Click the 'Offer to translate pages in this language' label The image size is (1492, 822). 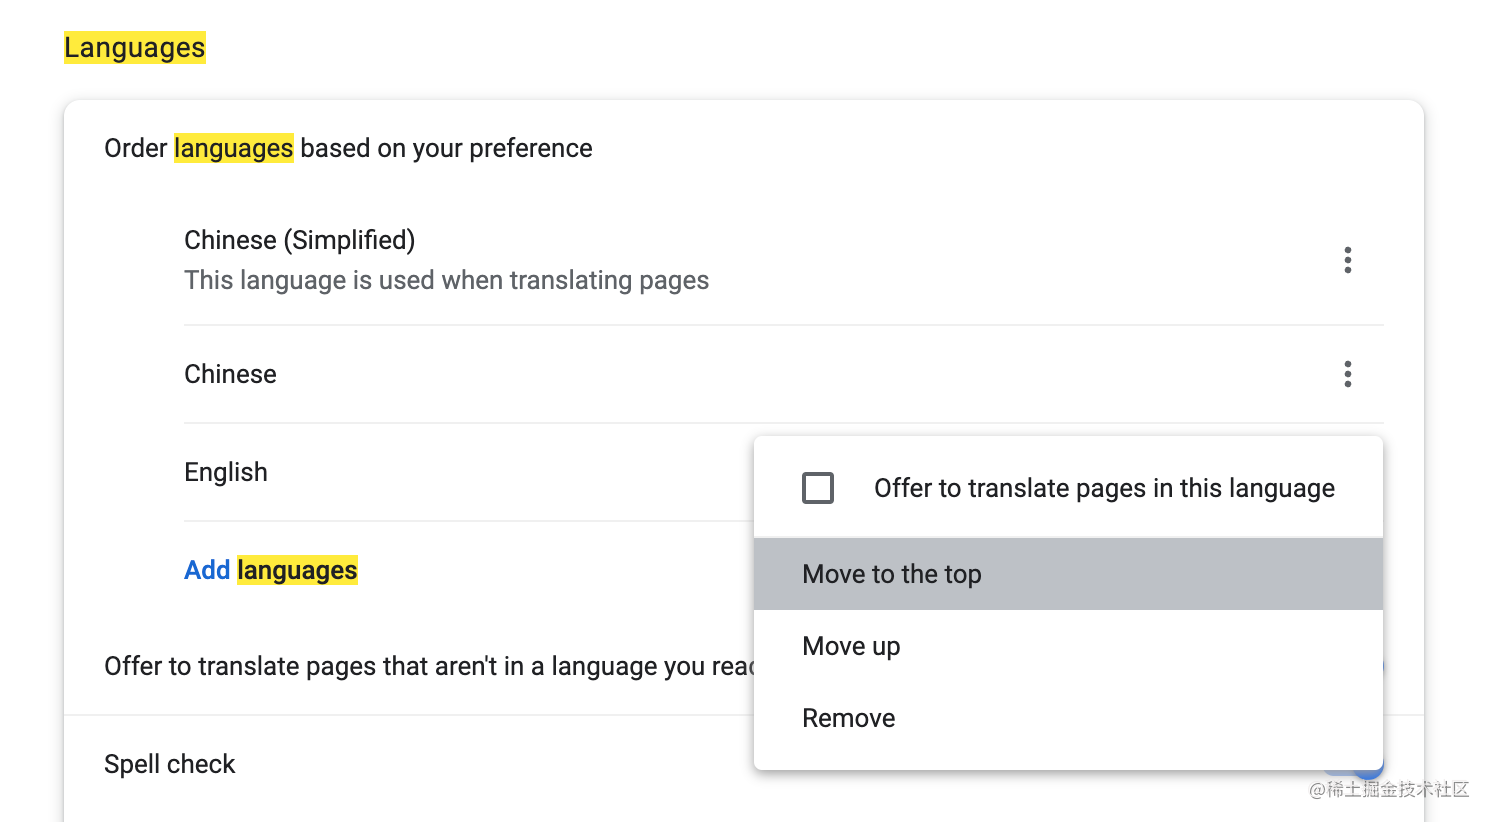click(1104, 488)
